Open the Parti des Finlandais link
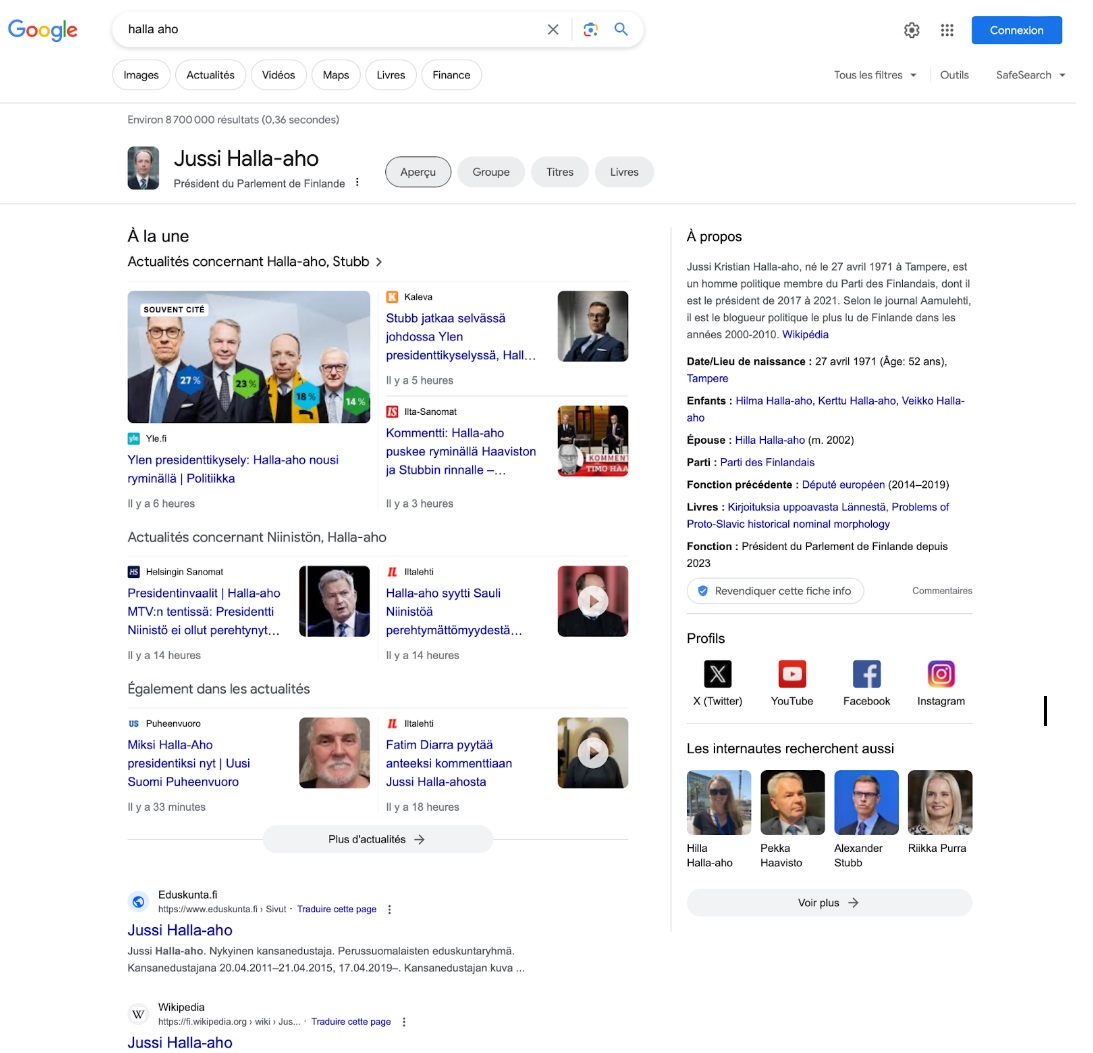Viewport: 1093px width, 1053px height. [x=767, y=462]
